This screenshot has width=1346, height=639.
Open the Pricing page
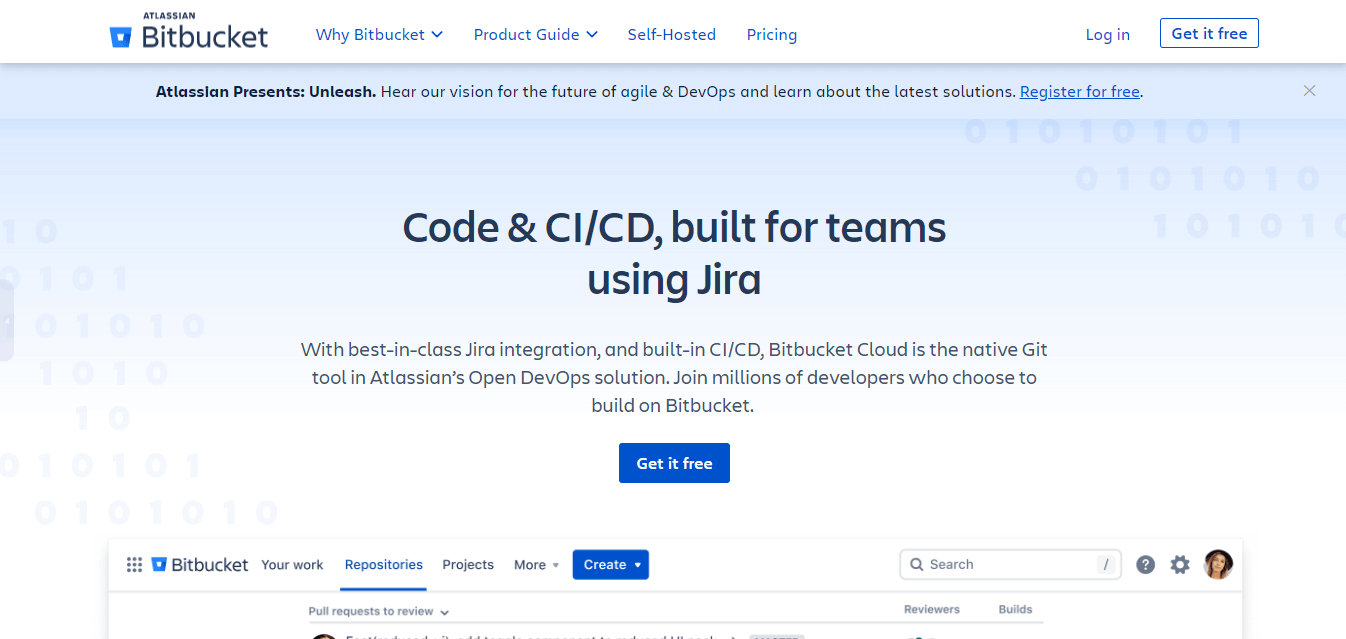click(x=772, y=34)
